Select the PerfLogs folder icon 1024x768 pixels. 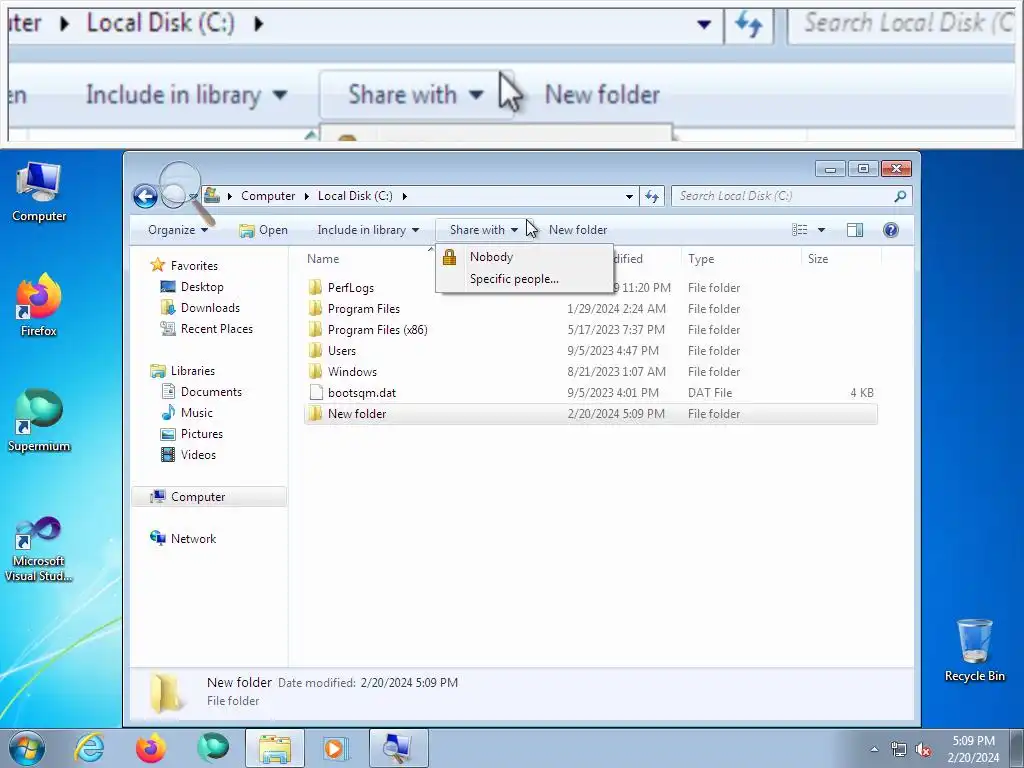[x=315, y=287]
